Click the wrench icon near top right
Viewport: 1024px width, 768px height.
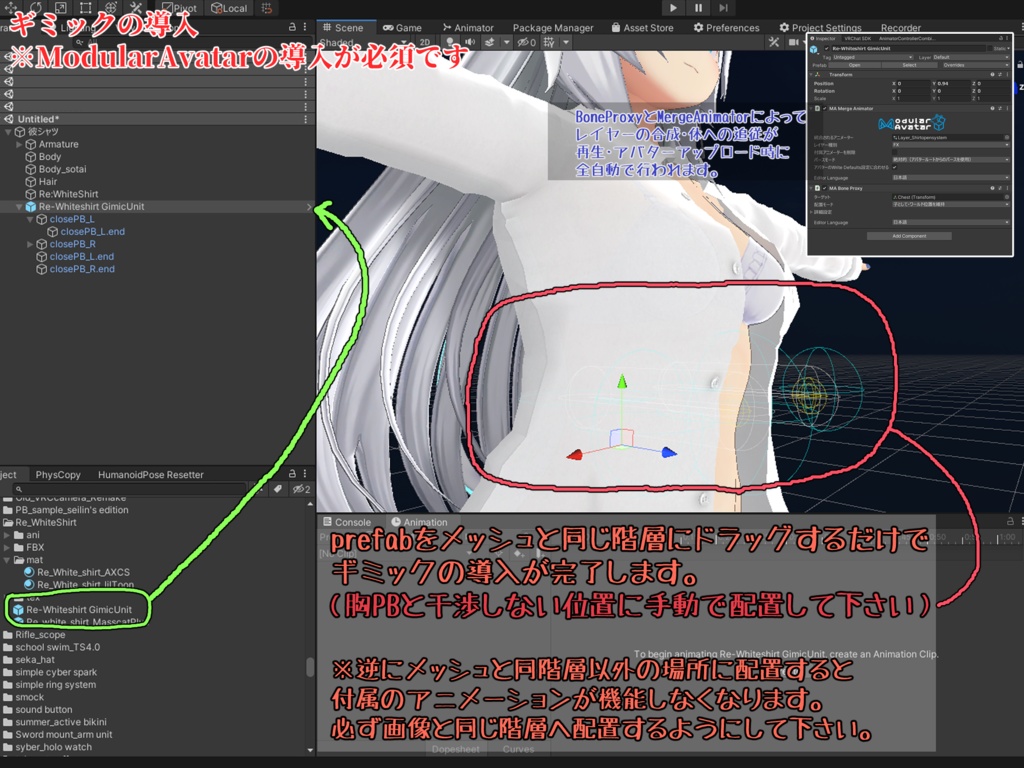pyautogui.click(x=774, y=42)
